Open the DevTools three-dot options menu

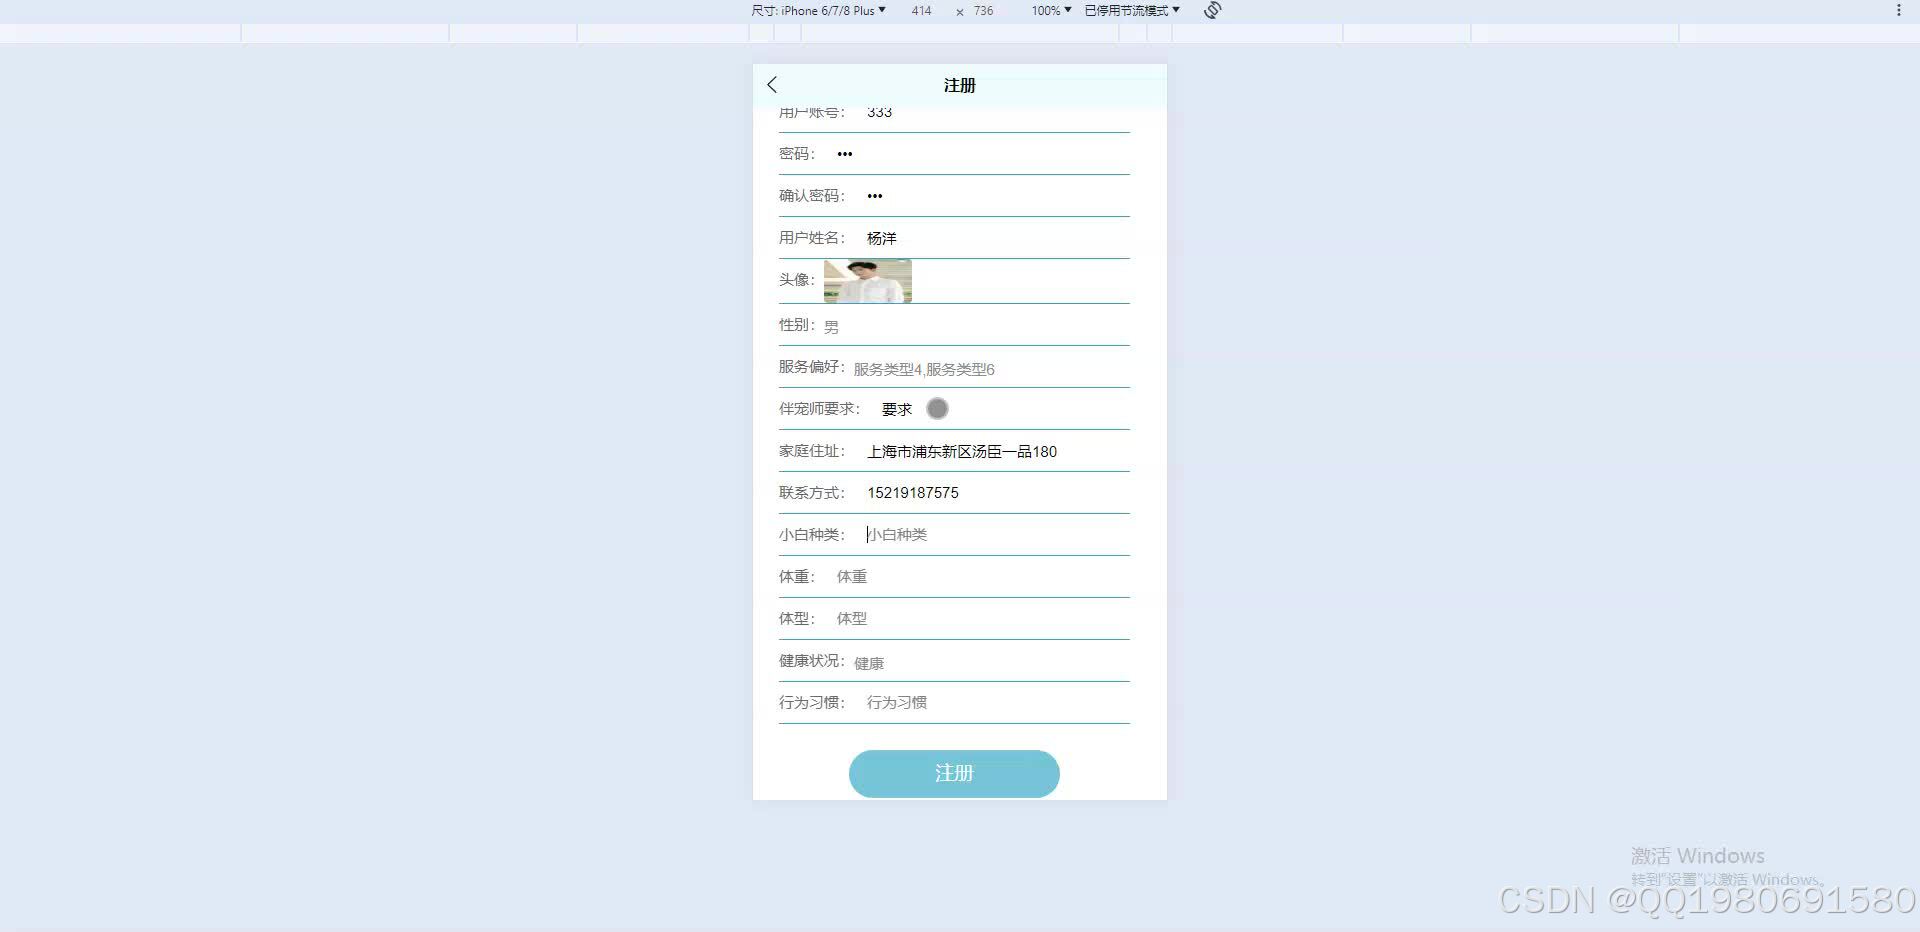click(1898, 10)
